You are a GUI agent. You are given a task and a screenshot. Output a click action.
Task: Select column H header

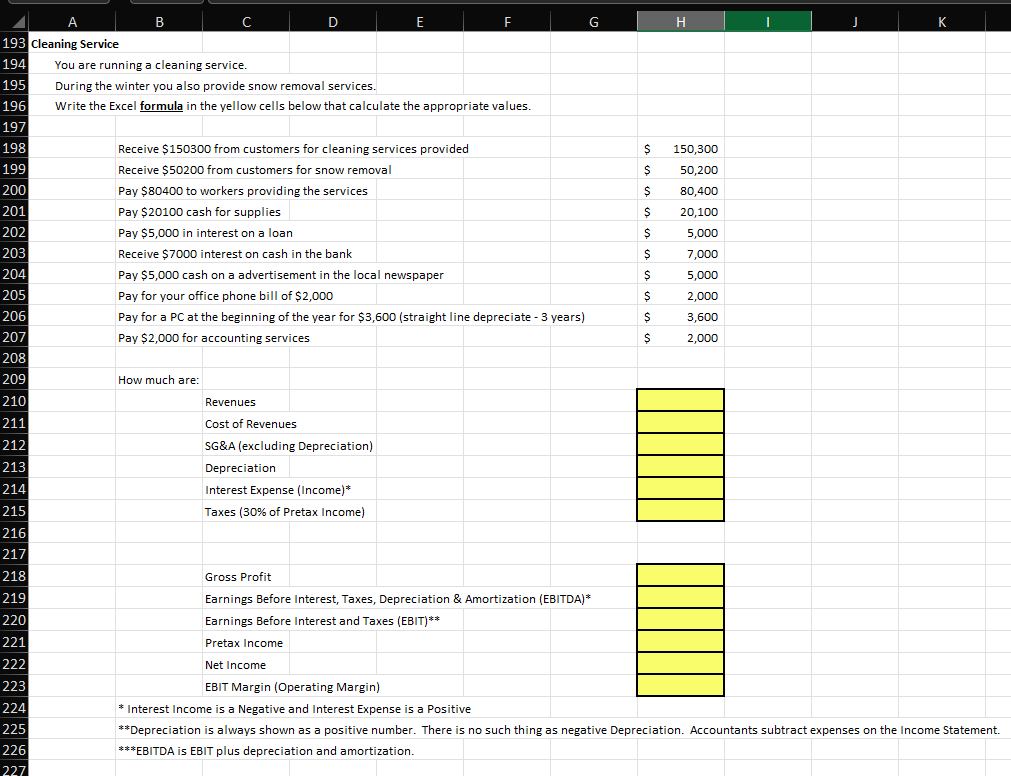[680, 22]
